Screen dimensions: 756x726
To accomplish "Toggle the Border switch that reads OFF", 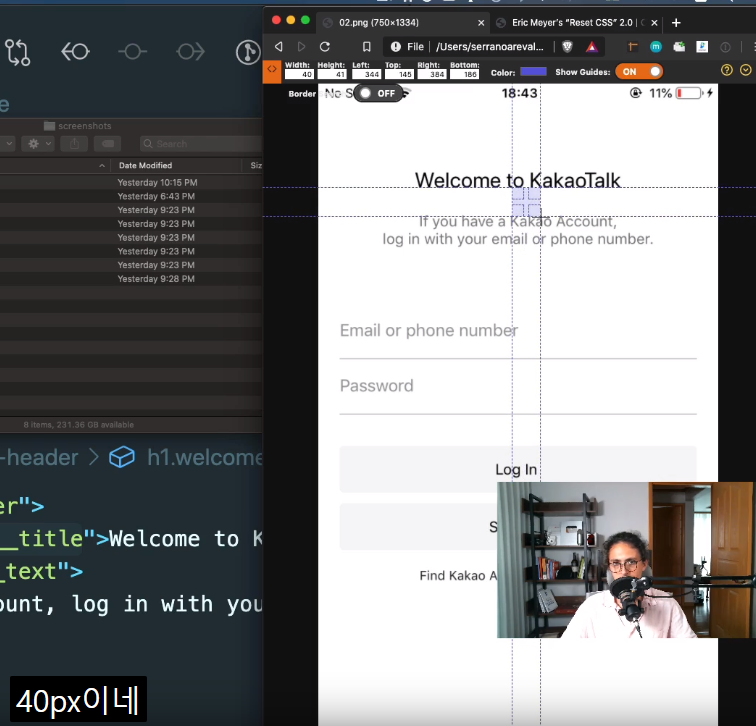I will coord(378,93).
